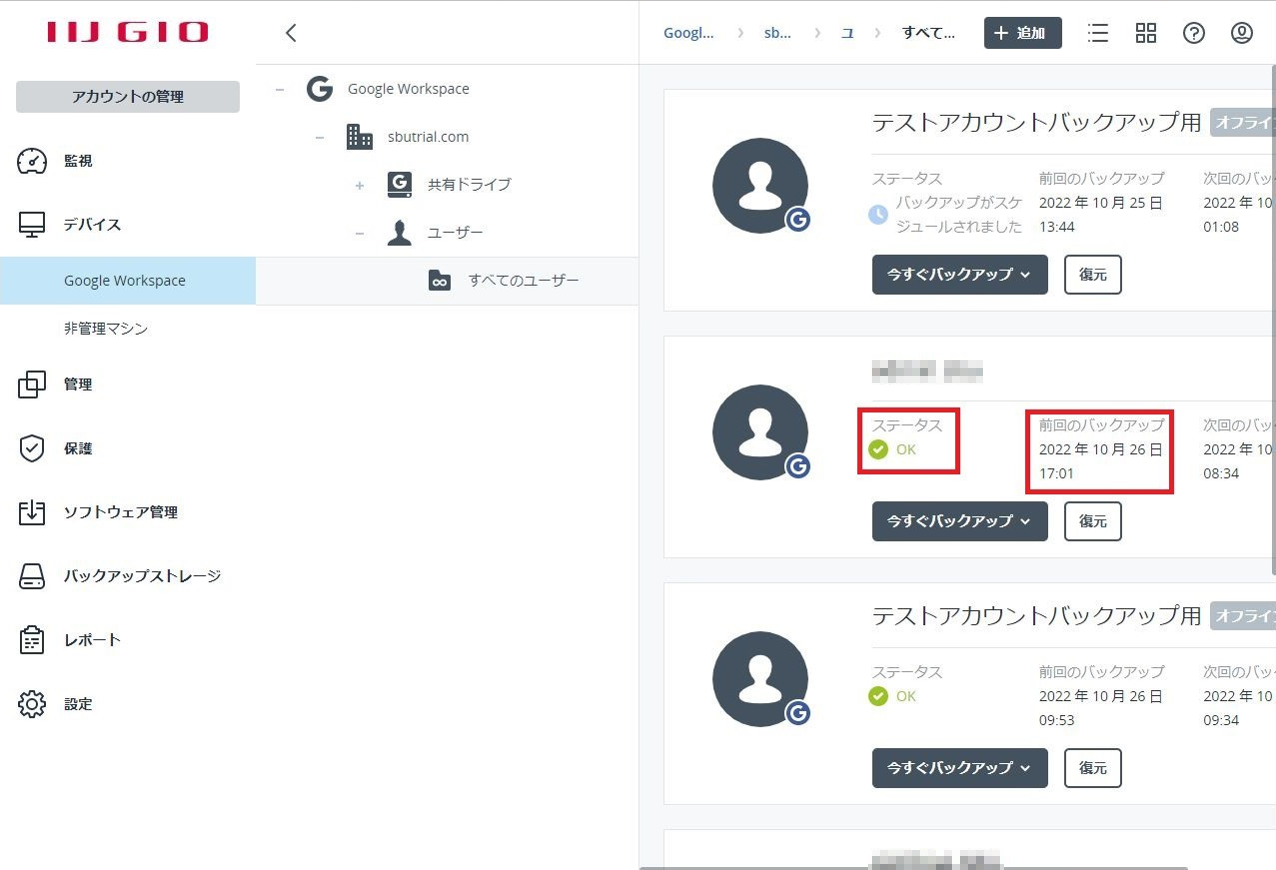The image size is (1276, 870).
Task: Click the vertical scrollbar of the user list
Action: click(x=1273, y=320)
